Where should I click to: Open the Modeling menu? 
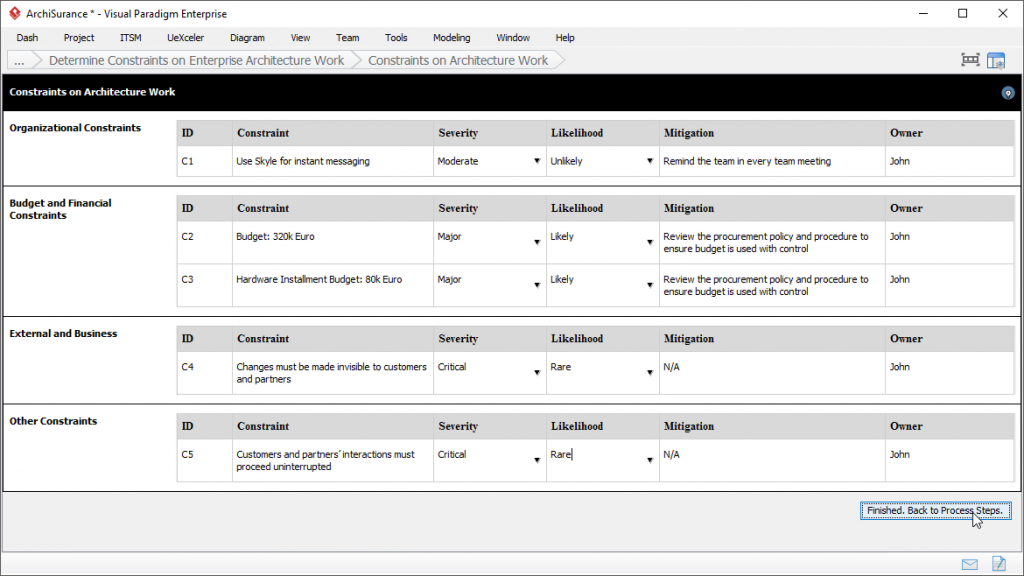(451, 38)
